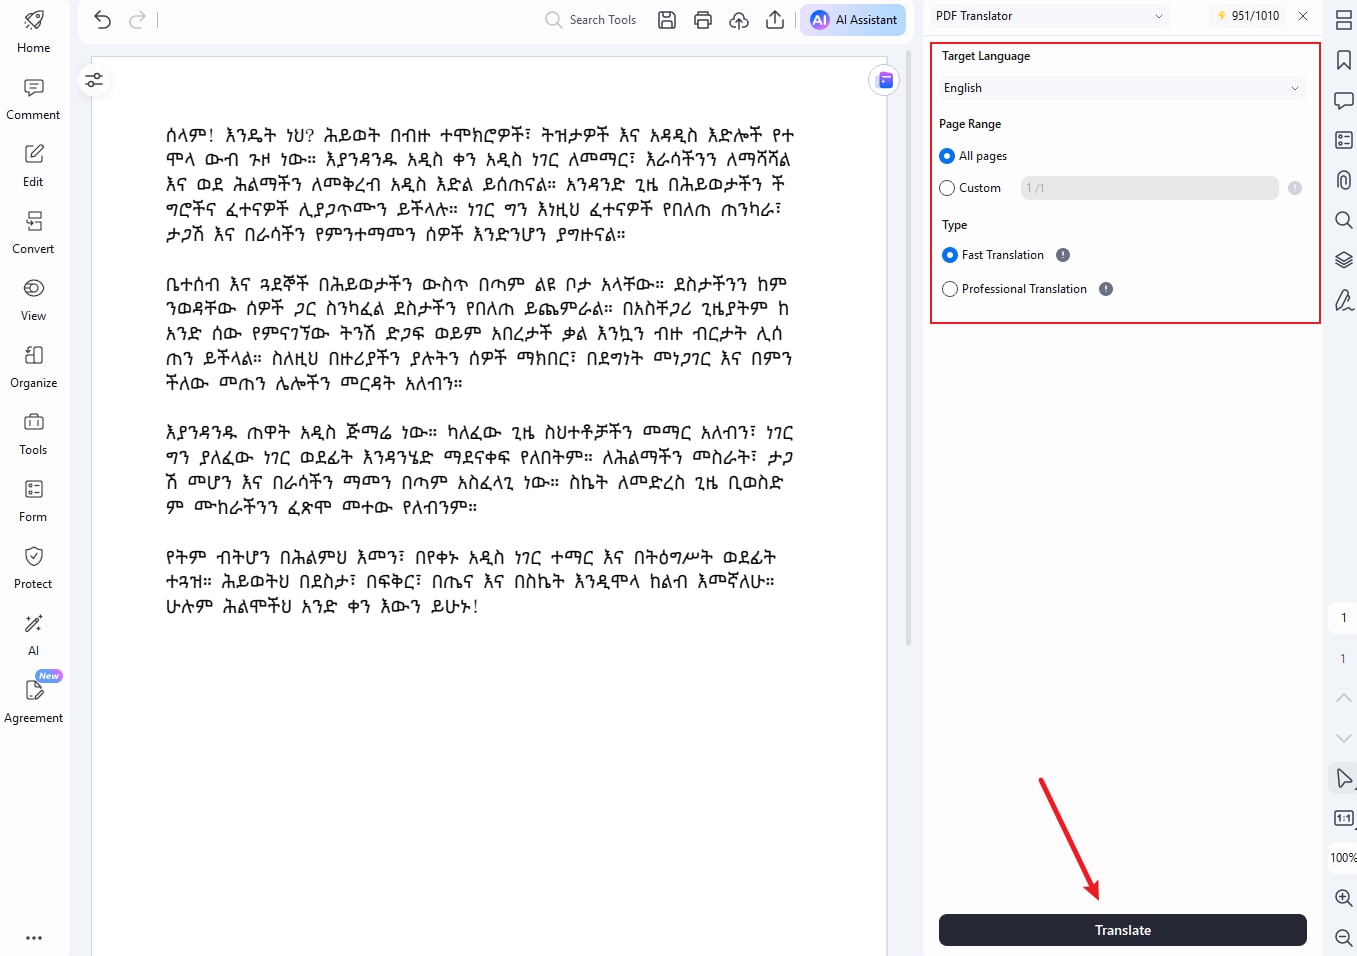The image size is (1357, 956).
Task: Open the AI Assistant button
Action: (853, 20)
